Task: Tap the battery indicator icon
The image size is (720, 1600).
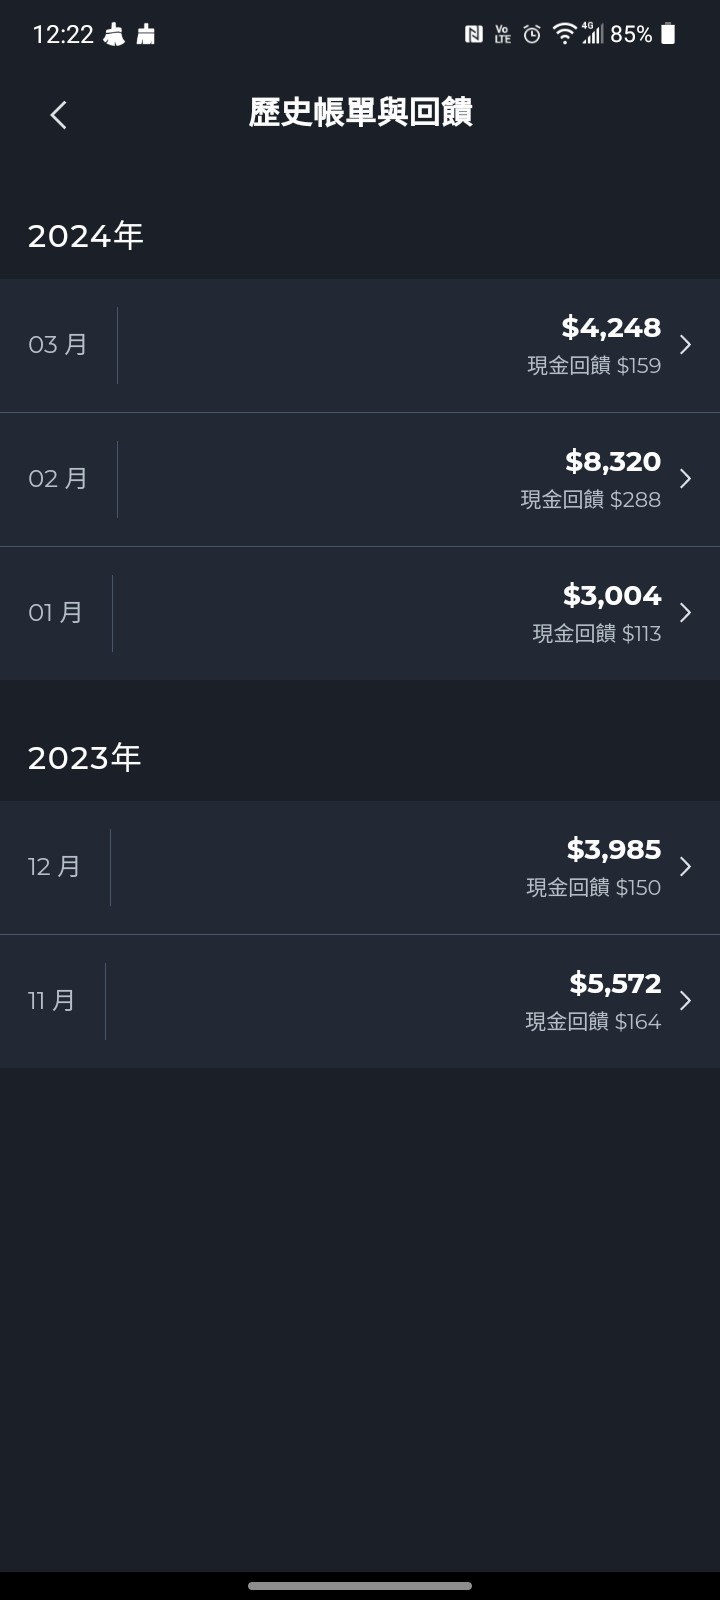Action: (x=668, y=35)
